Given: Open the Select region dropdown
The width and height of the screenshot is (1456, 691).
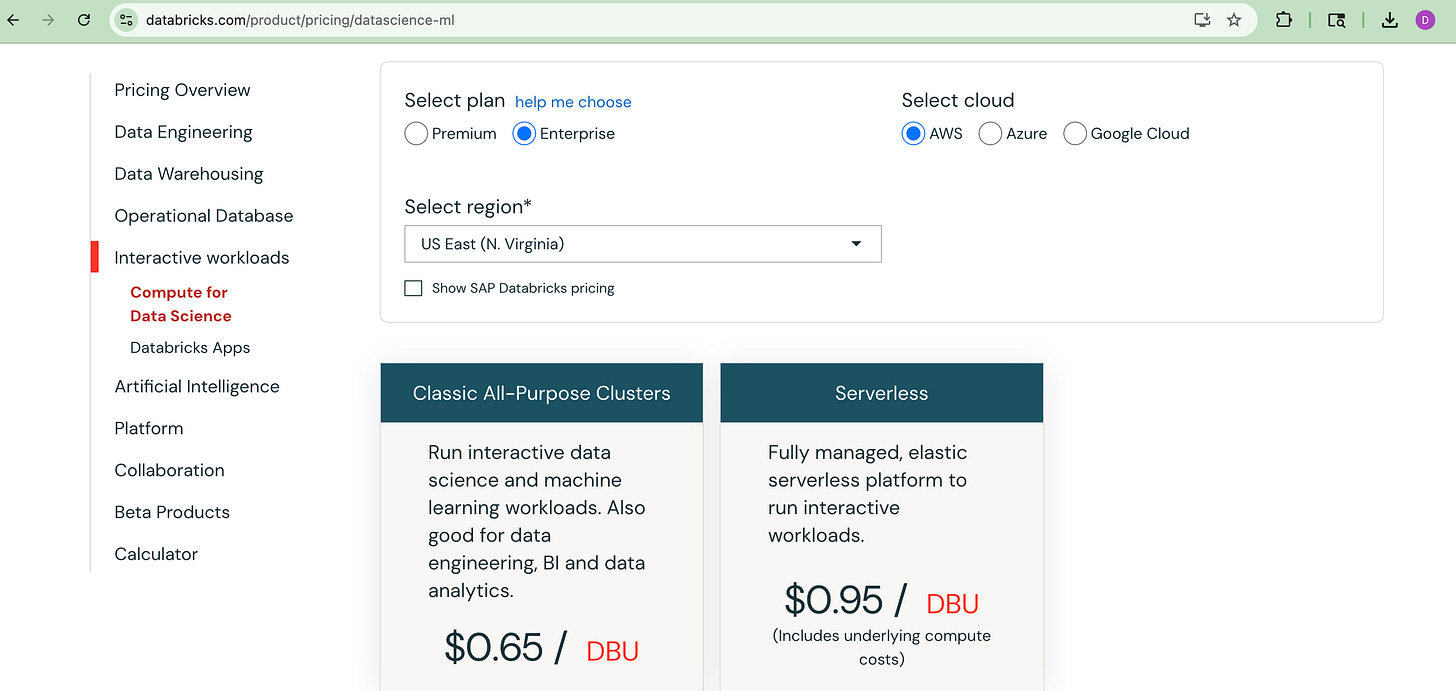Looking at the screenshot, I should coord(643,244).
